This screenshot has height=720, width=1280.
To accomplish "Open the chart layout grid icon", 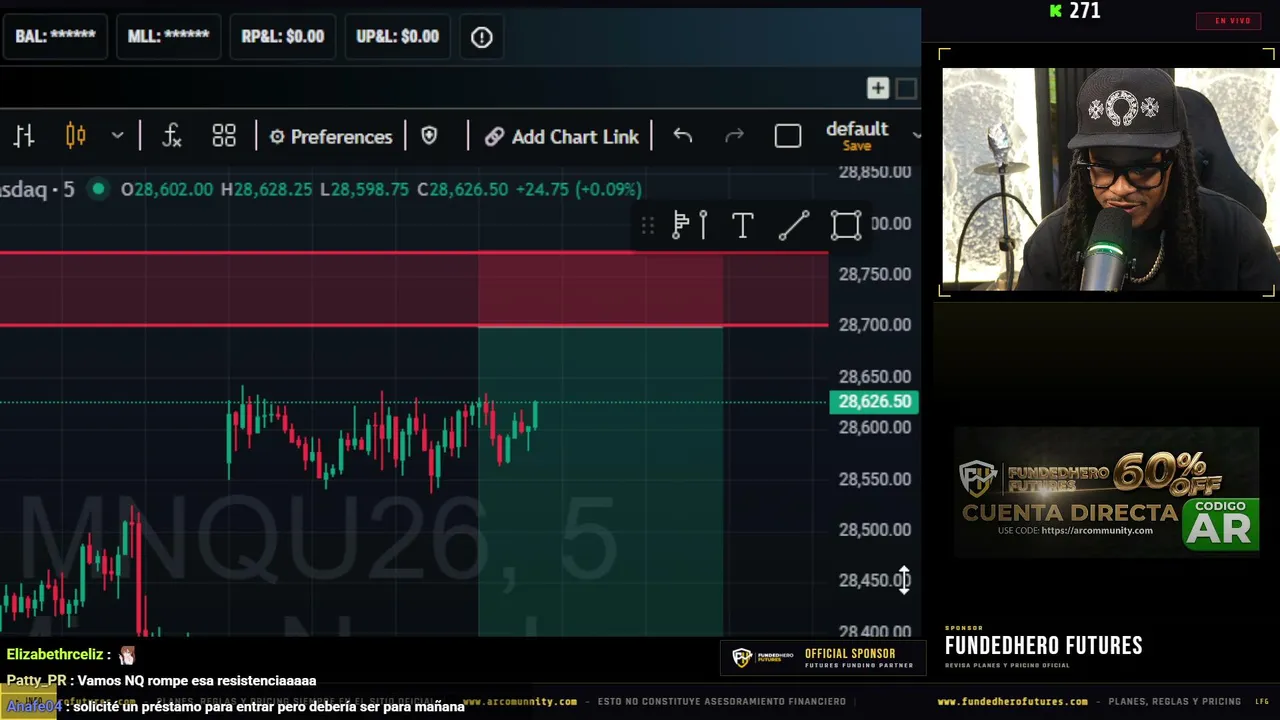I will click(224, 136).
